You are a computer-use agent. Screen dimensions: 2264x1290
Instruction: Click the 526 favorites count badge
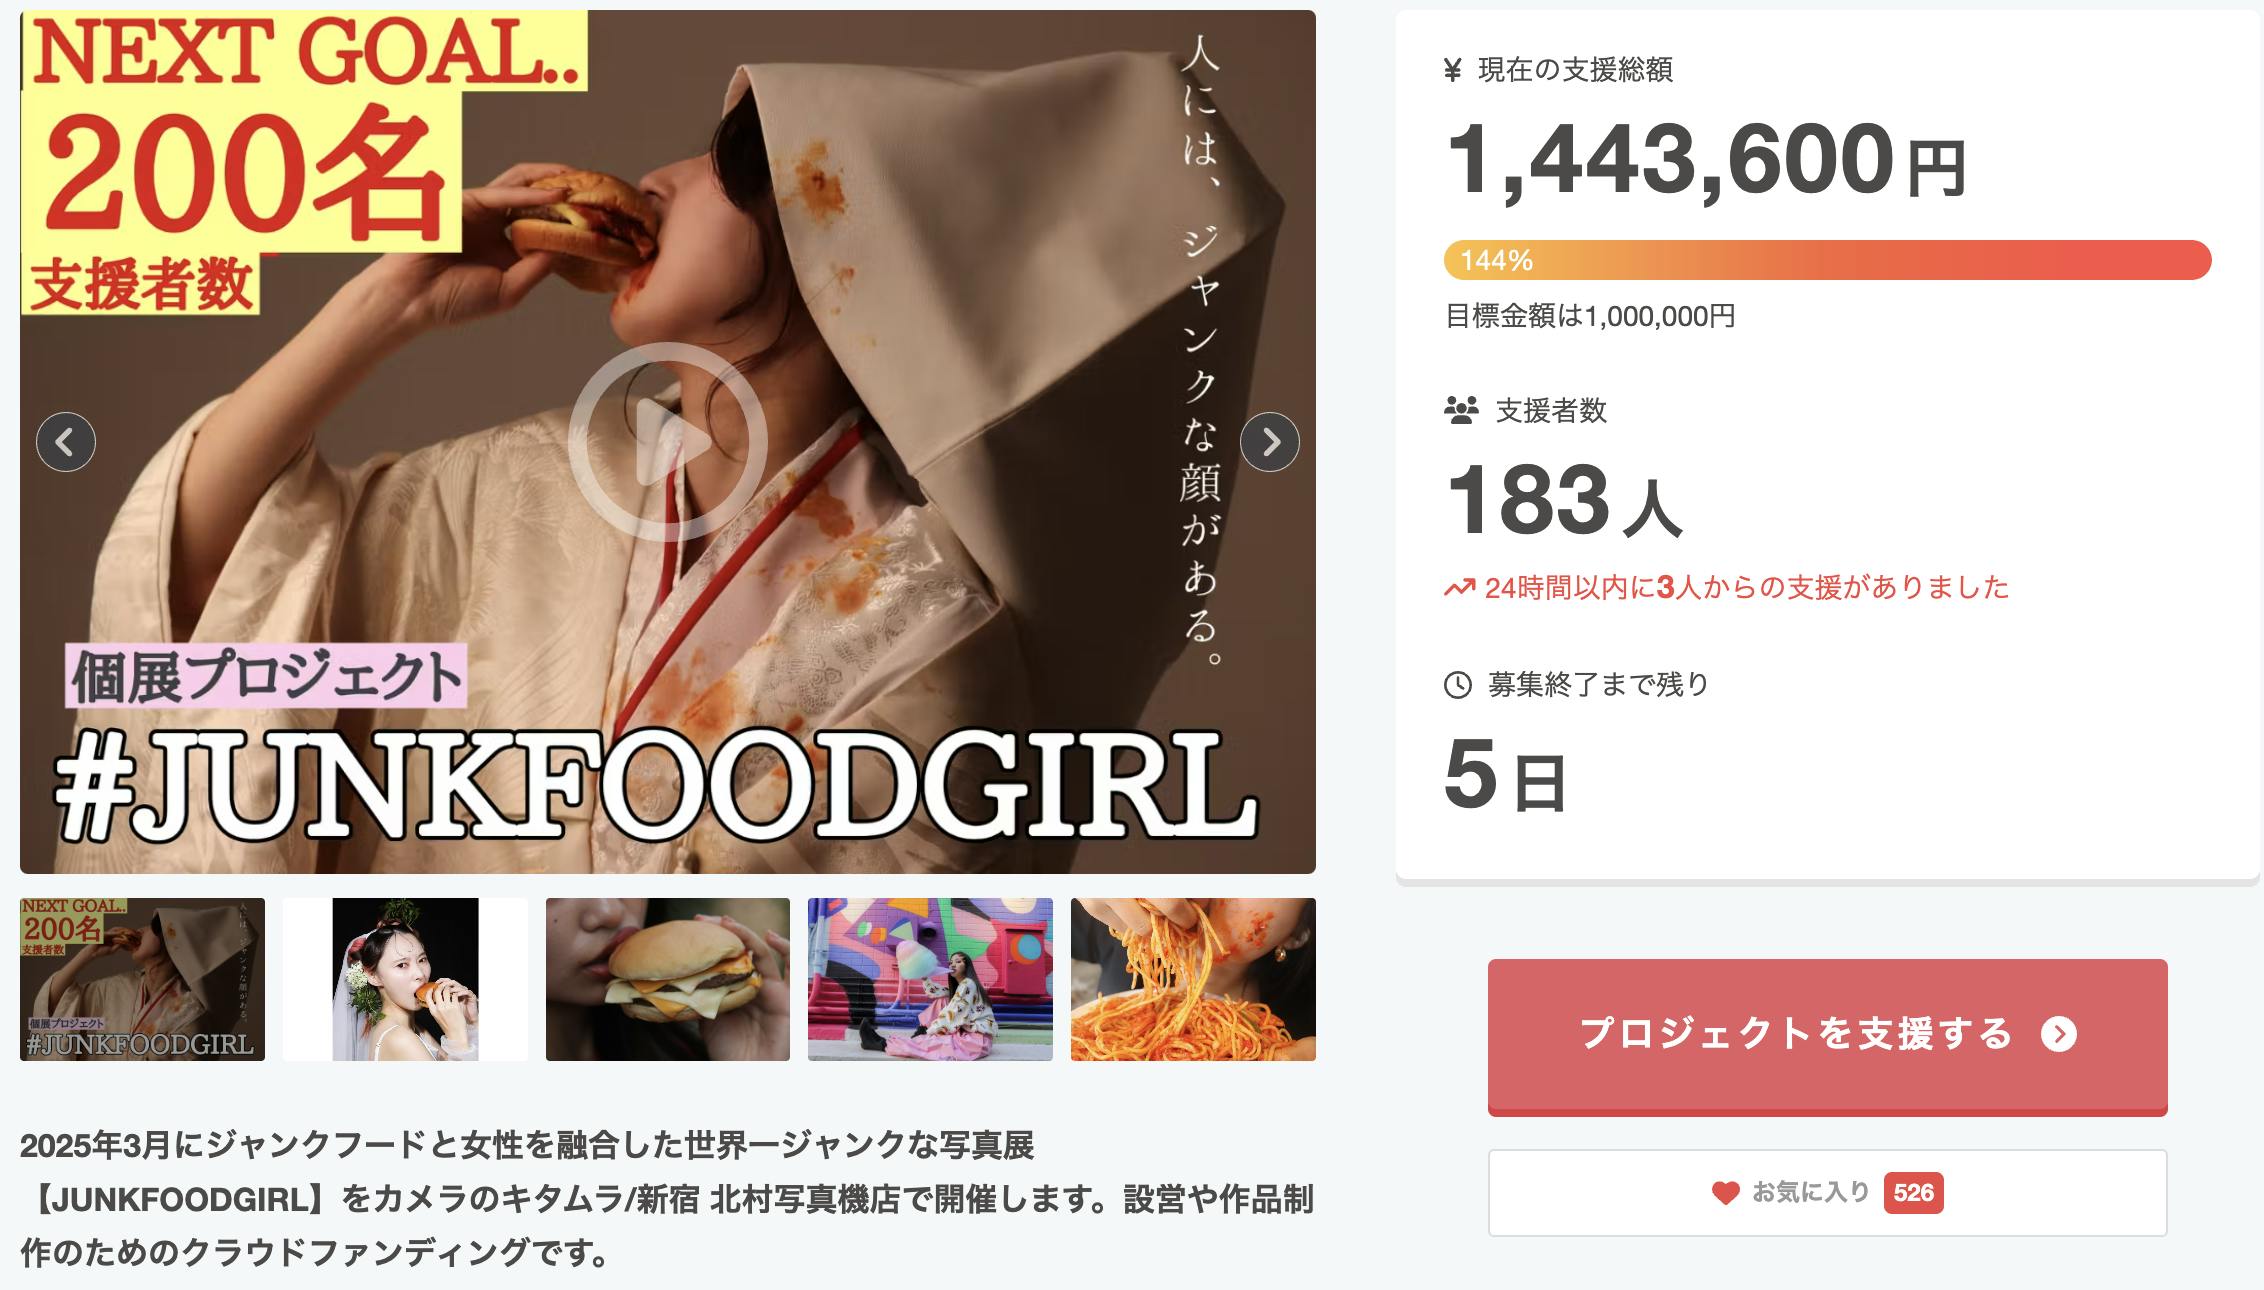tap(1913, 1193)
